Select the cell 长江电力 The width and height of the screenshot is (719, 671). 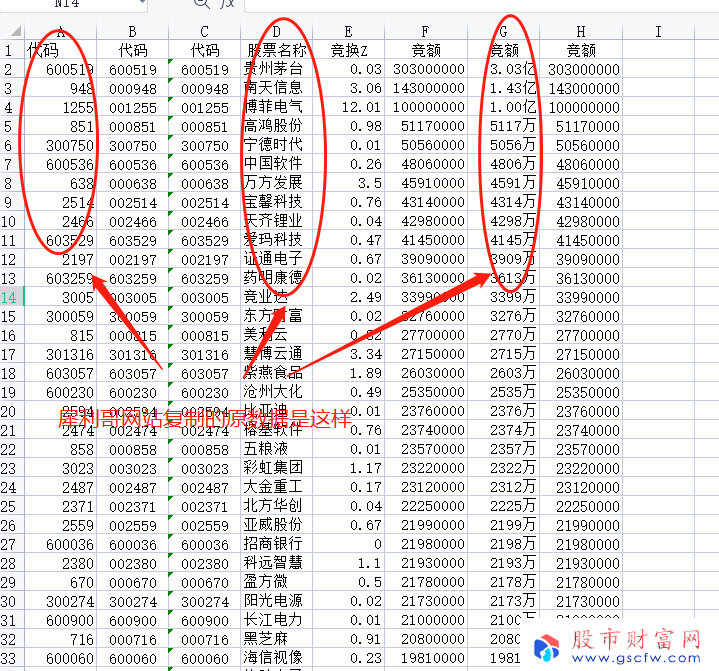tap(277, 621)
